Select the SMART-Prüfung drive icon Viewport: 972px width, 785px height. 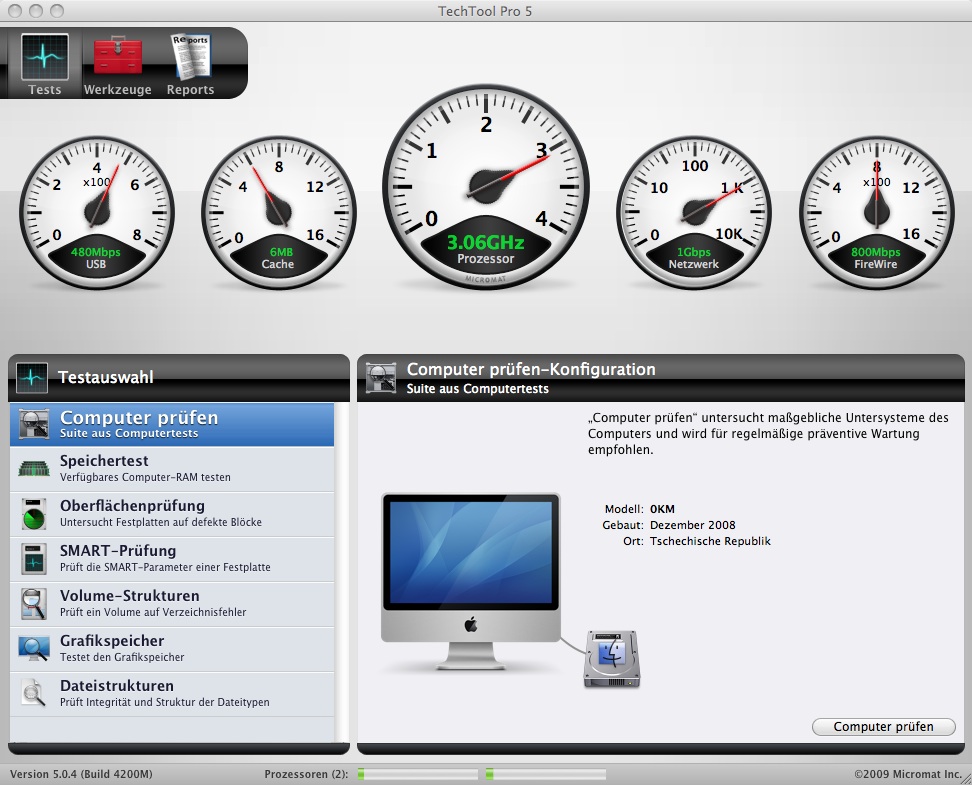click(x=33, y=559)
